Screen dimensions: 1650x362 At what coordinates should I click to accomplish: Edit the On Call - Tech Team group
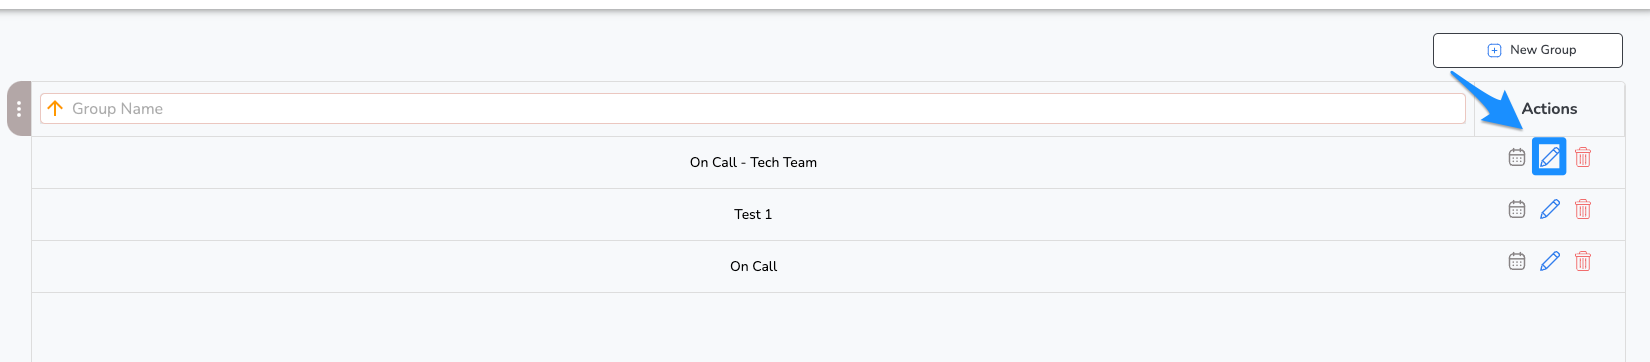tap(1549, 156)
